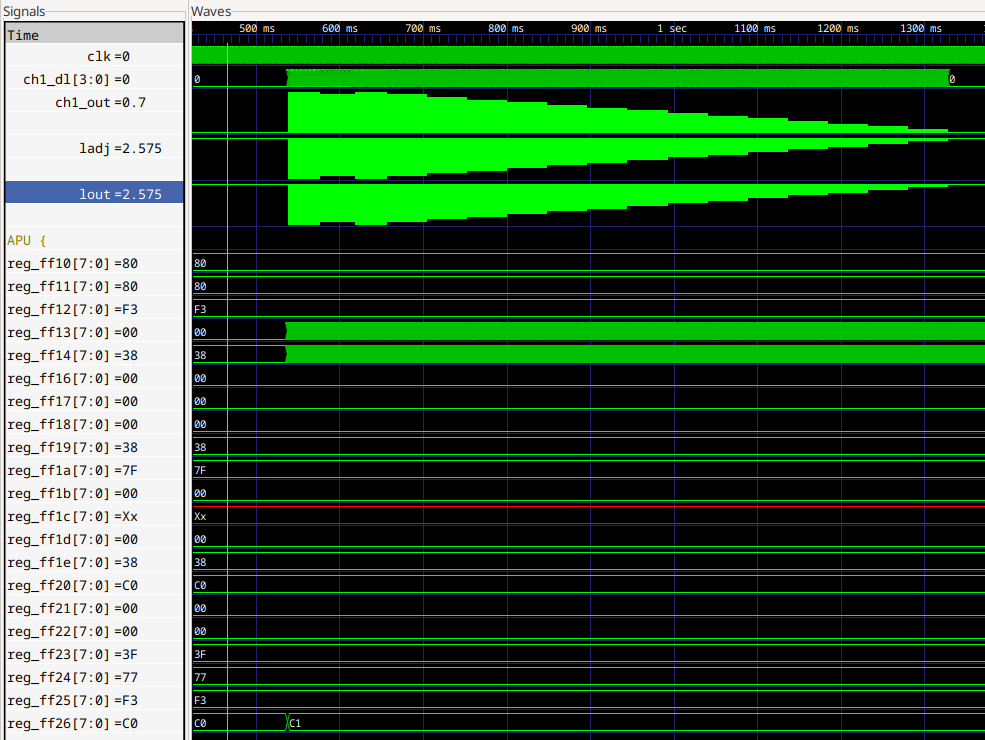Select the clk signal in the Signals list
This screenshot has width=985, height=740.
point(108,57)
